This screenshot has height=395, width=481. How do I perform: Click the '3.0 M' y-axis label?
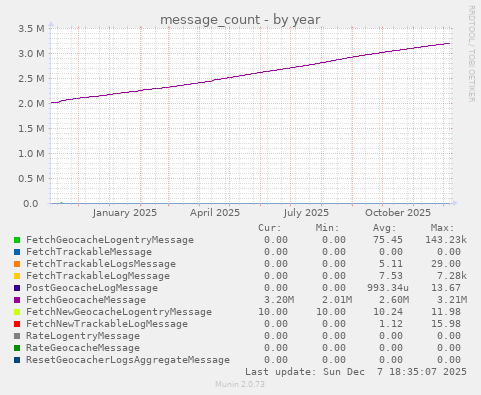click(31, 54)
